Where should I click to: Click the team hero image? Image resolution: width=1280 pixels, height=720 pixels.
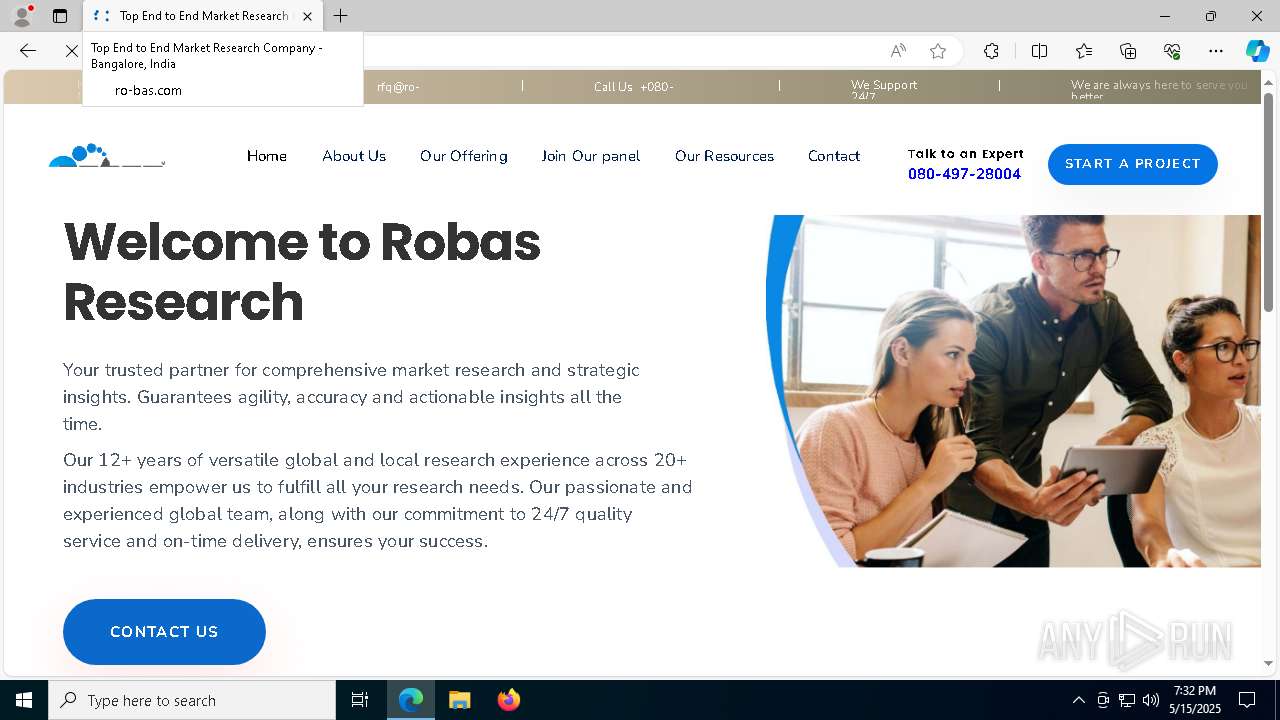pyautogui.click(x=1013, y=391)
